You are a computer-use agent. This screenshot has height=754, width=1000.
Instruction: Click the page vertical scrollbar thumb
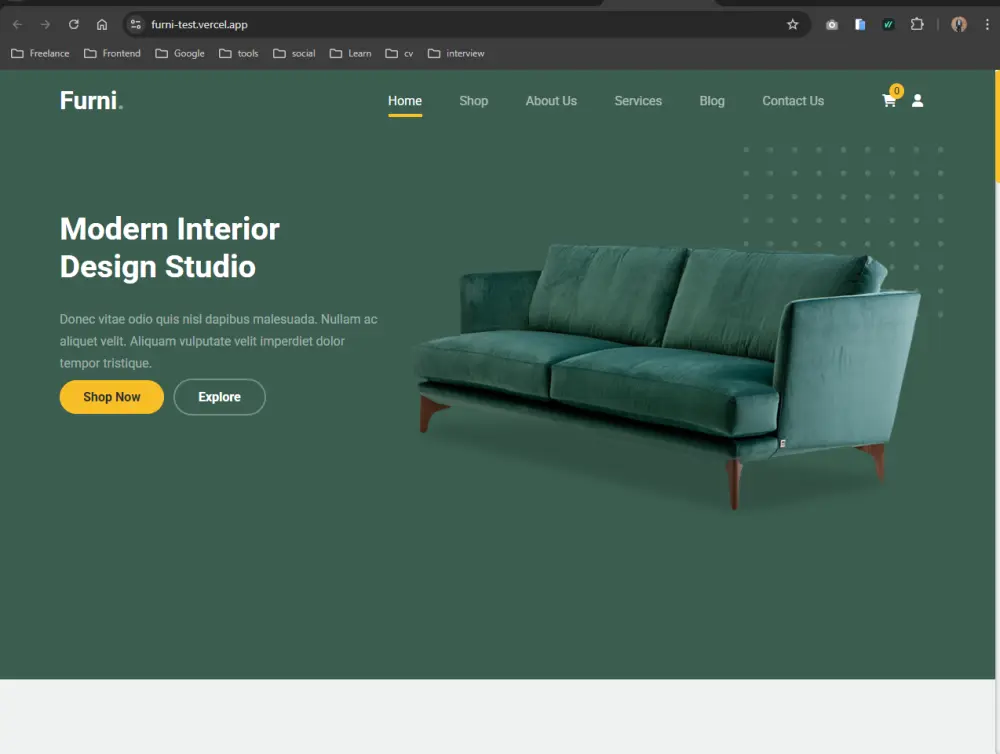coord(997,128)
